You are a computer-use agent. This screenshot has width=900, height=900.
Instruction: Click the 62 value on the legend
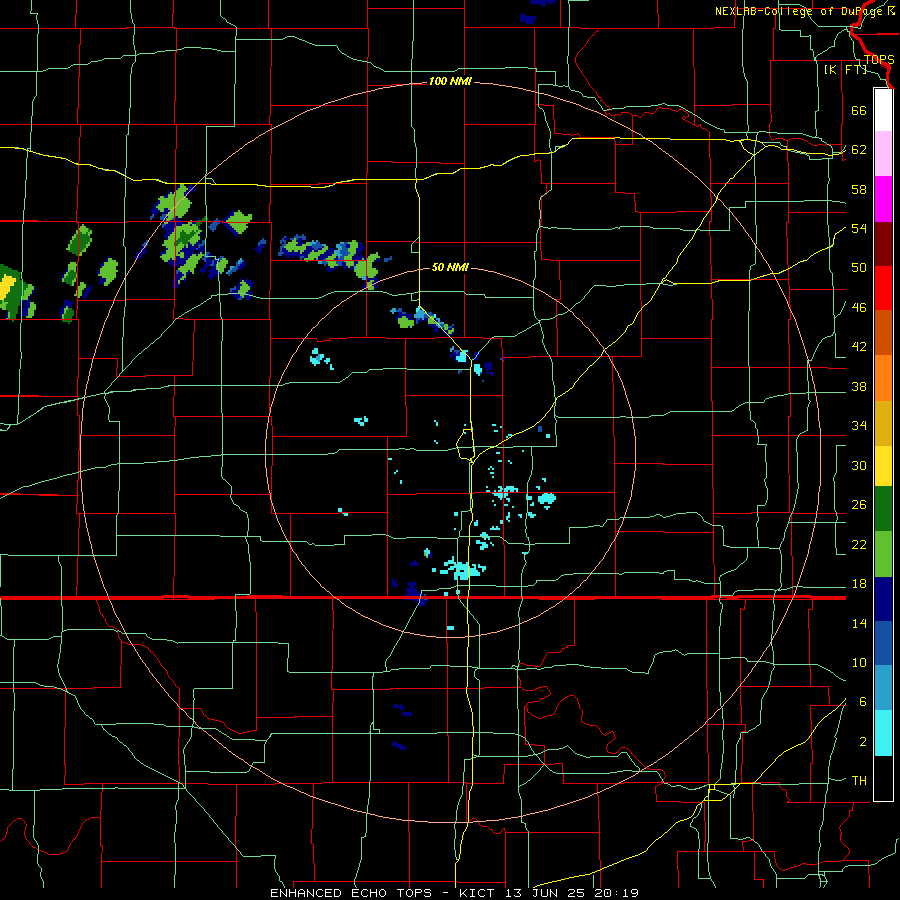[x=859, y=150]
